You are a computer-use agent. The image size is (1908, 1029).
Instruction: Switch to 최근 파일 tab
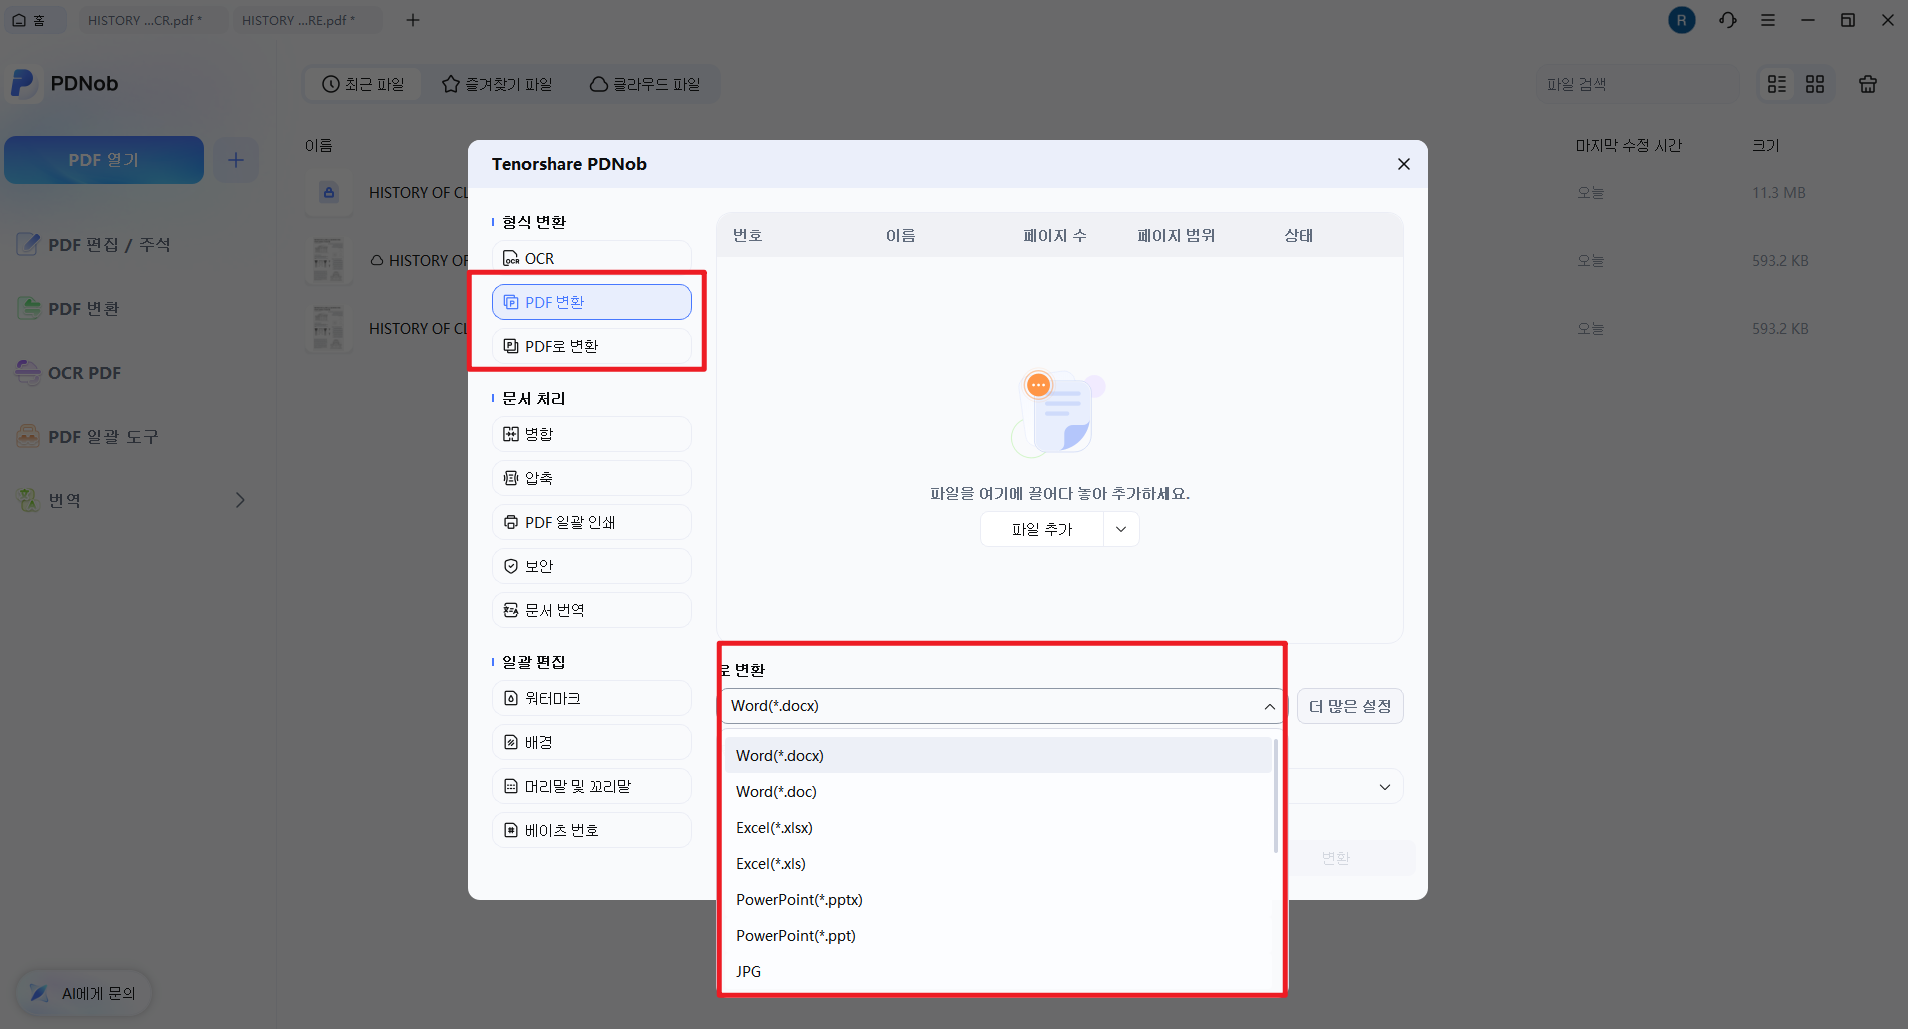363,84
